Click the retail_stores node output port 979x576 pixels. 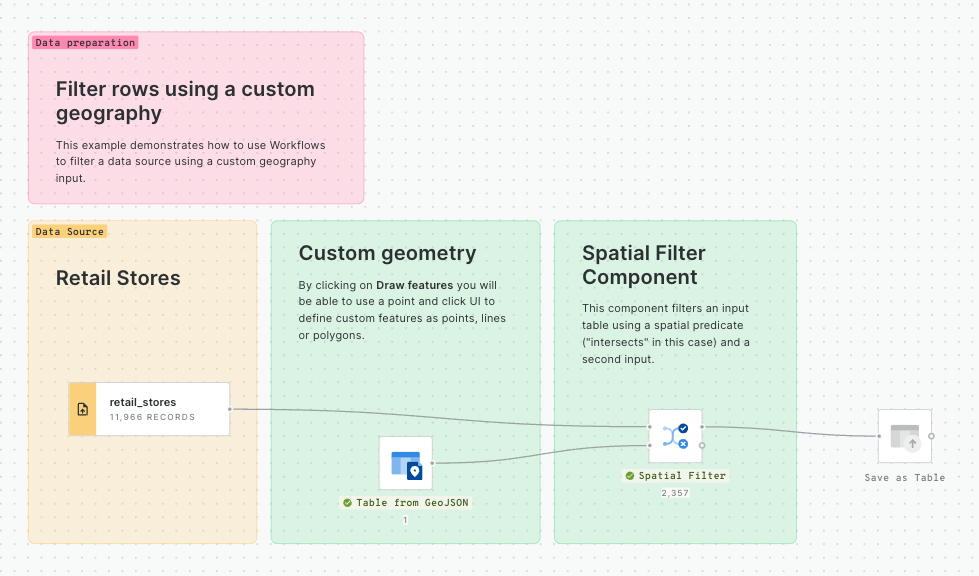[230, 409]
